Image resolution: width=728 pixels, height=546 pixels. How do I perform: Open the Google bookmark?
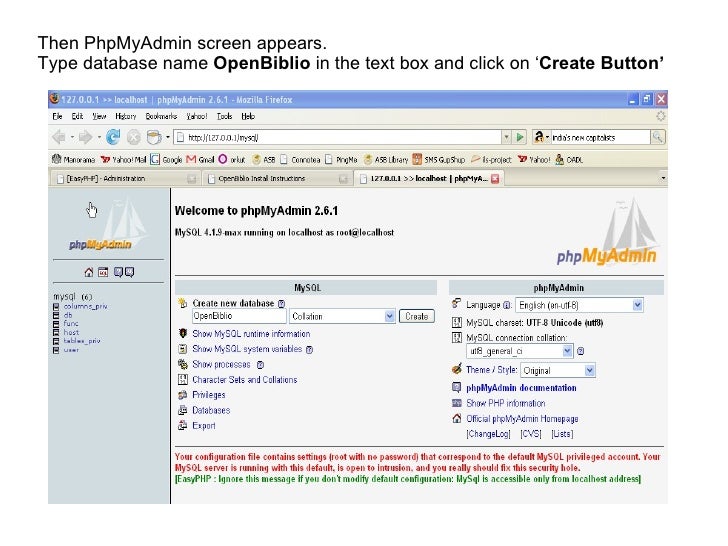click(167, 160)
